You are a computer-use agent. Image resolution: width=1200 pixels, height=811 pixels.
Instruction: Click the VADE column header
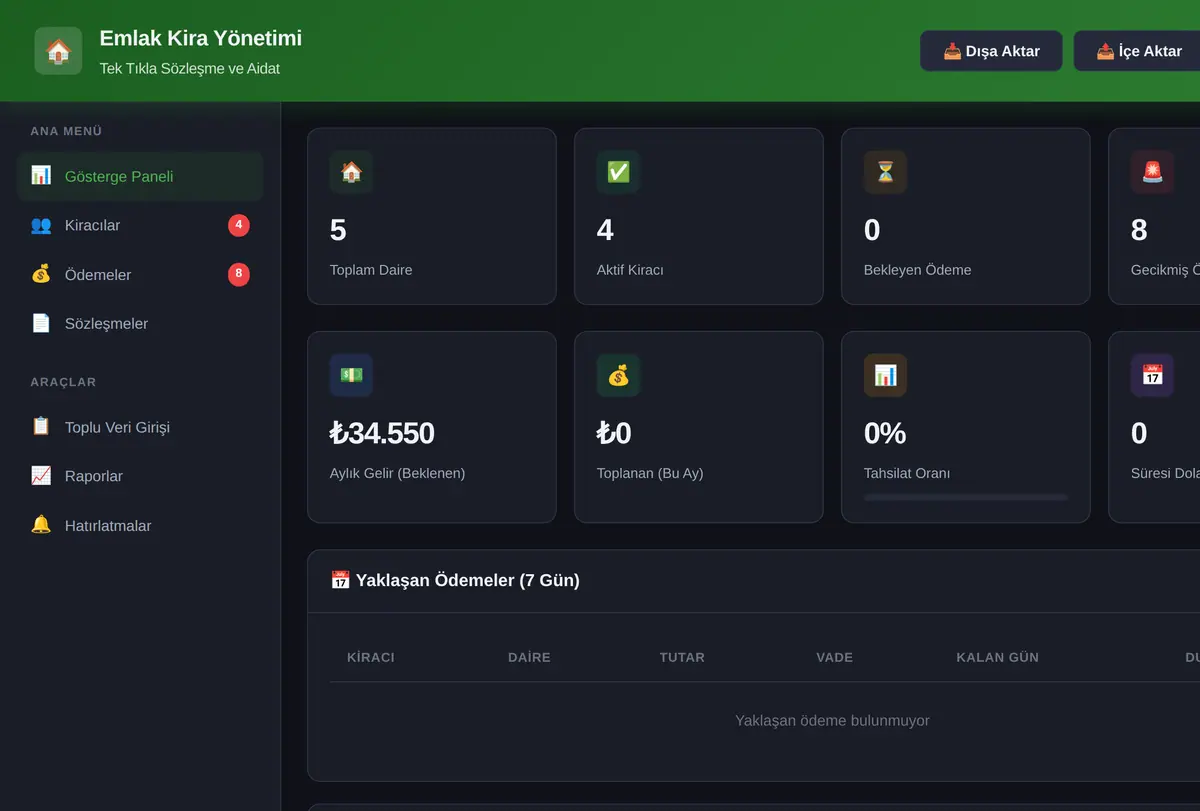pos(834,657)
